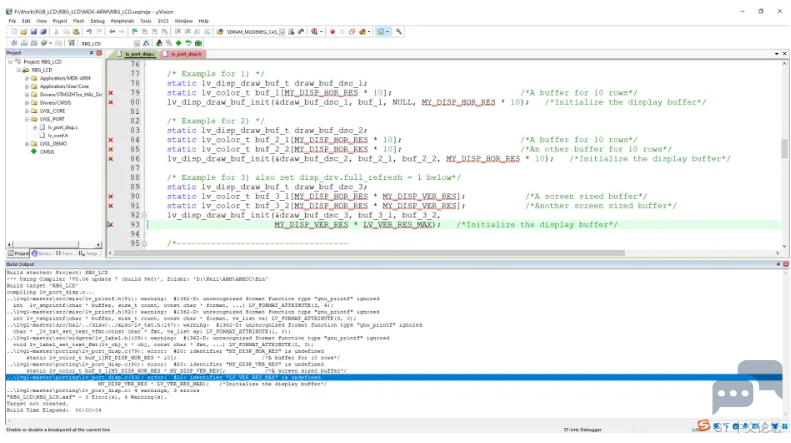Switch to the Templates tab in Project panel
This screenshot has width=791, height=443.
[89, 253]
